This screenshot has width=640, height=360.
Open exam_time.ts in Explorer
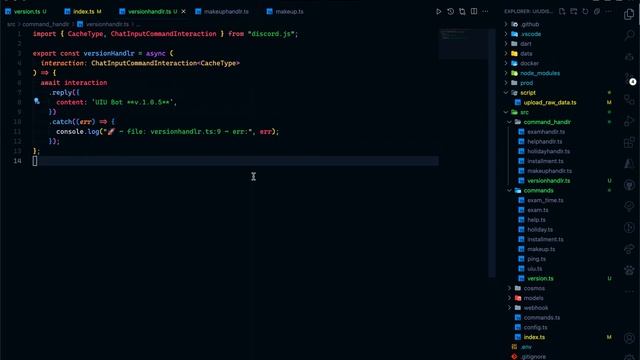coord(545,200)
